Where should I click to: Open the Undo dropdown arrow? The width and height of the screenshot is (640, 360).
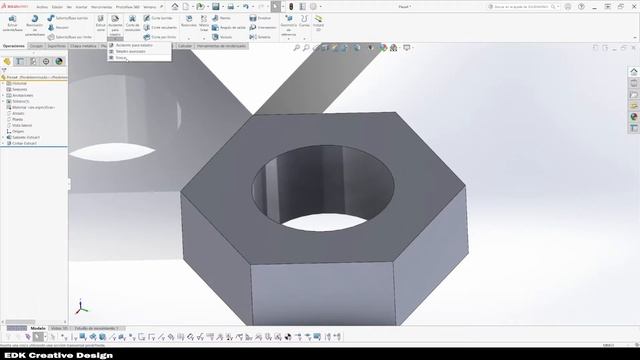(x=253, y=7)
